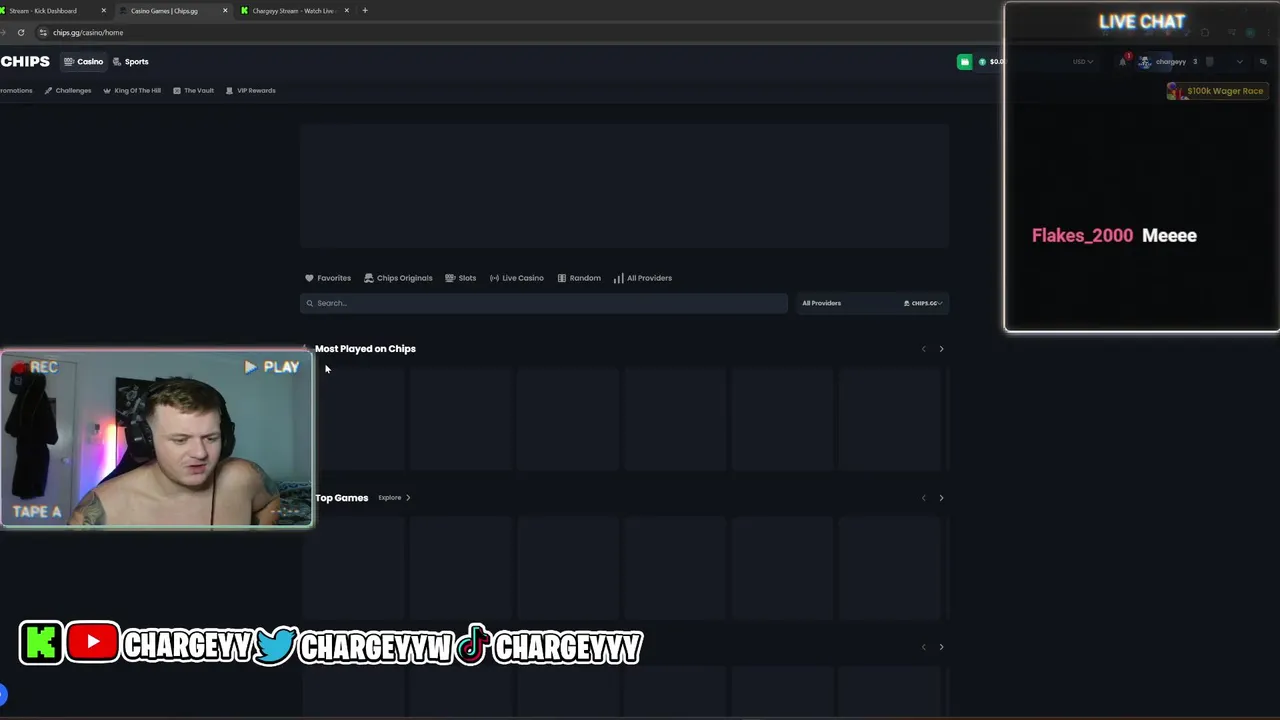Open the green wallet deposit button
This screenshot has width=1280, height=720.
click(x=964, y=62)
